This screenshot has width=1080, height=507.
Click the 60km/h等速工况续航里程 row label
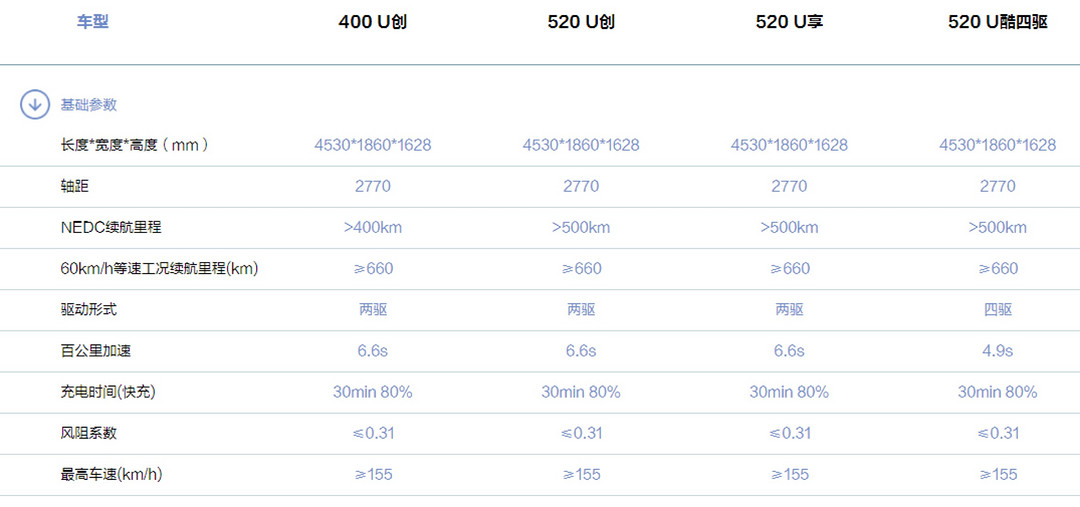tap(159, 269)
